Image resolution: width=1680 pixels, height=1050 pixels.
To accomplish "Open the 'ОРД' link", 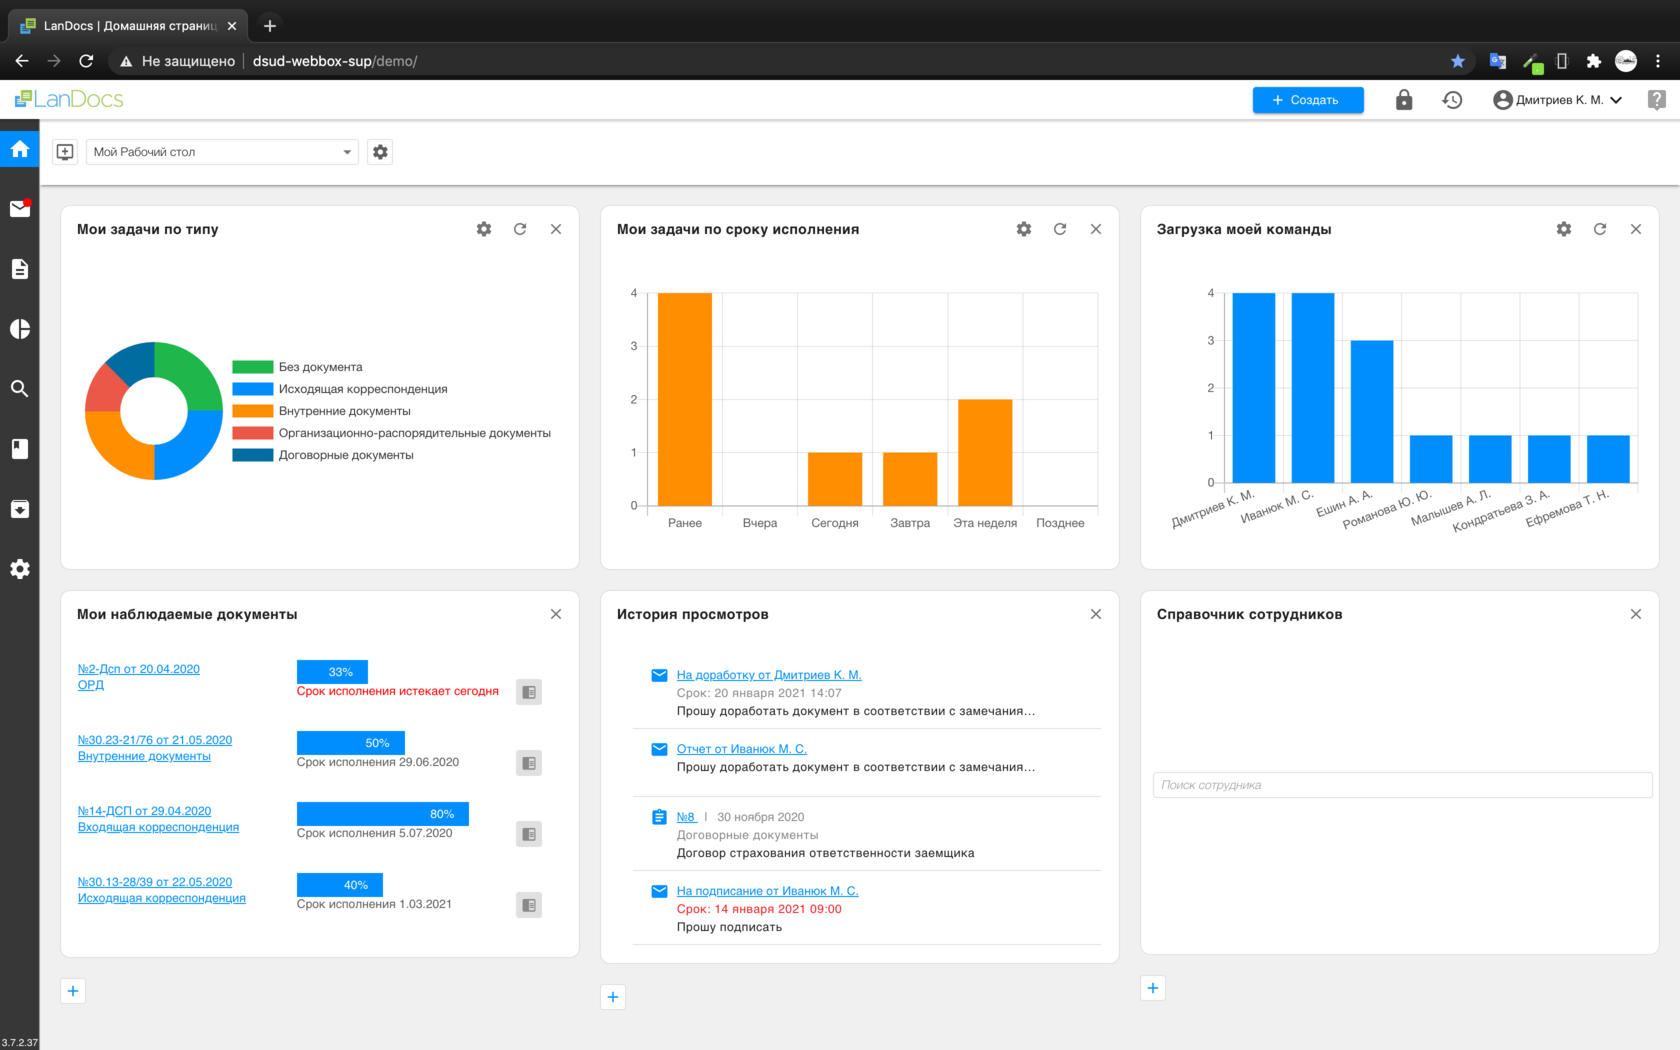I will [x=91, y=685].
